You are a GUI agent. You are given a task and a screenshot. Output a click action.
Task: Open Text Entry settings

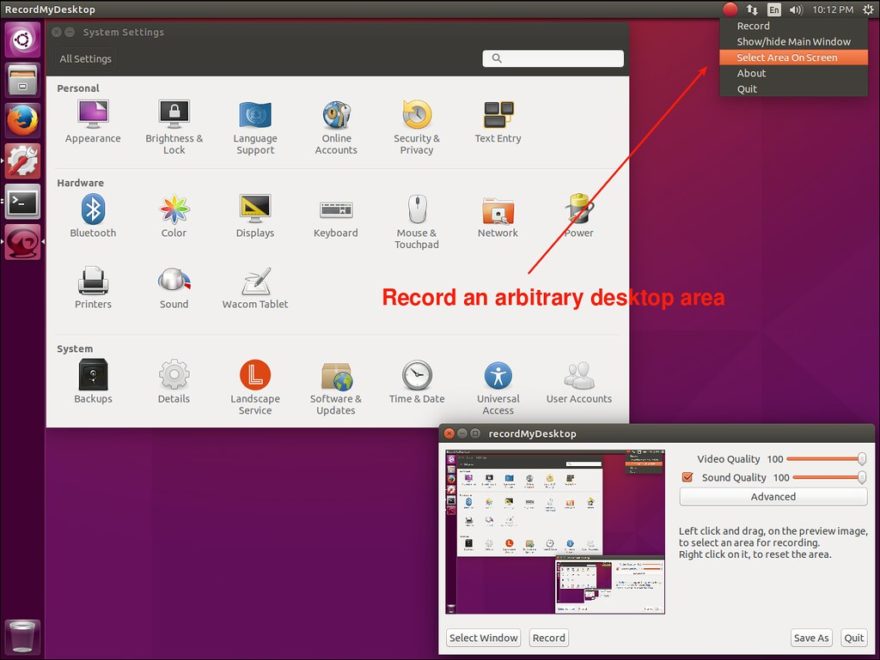[498, 122]
